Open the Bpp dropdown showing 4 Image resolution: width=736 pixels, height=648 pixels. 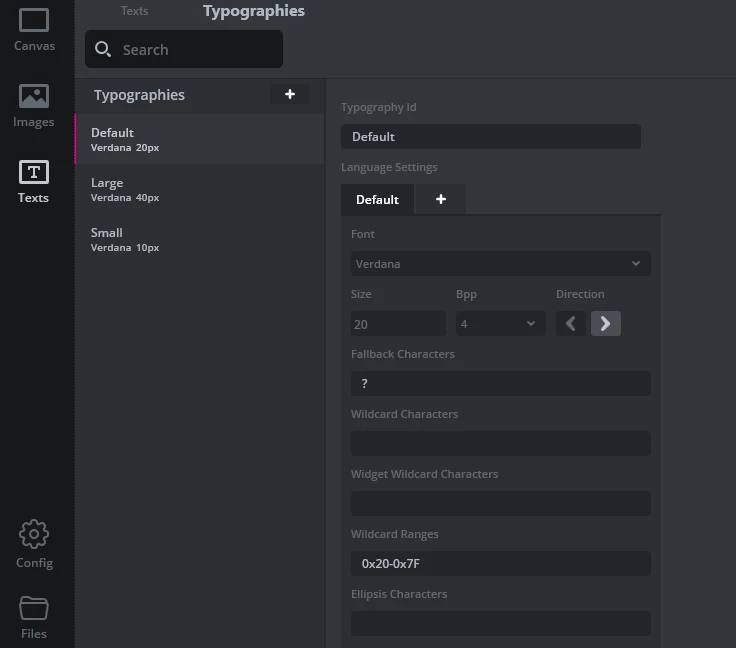click(x=500, y=323)
